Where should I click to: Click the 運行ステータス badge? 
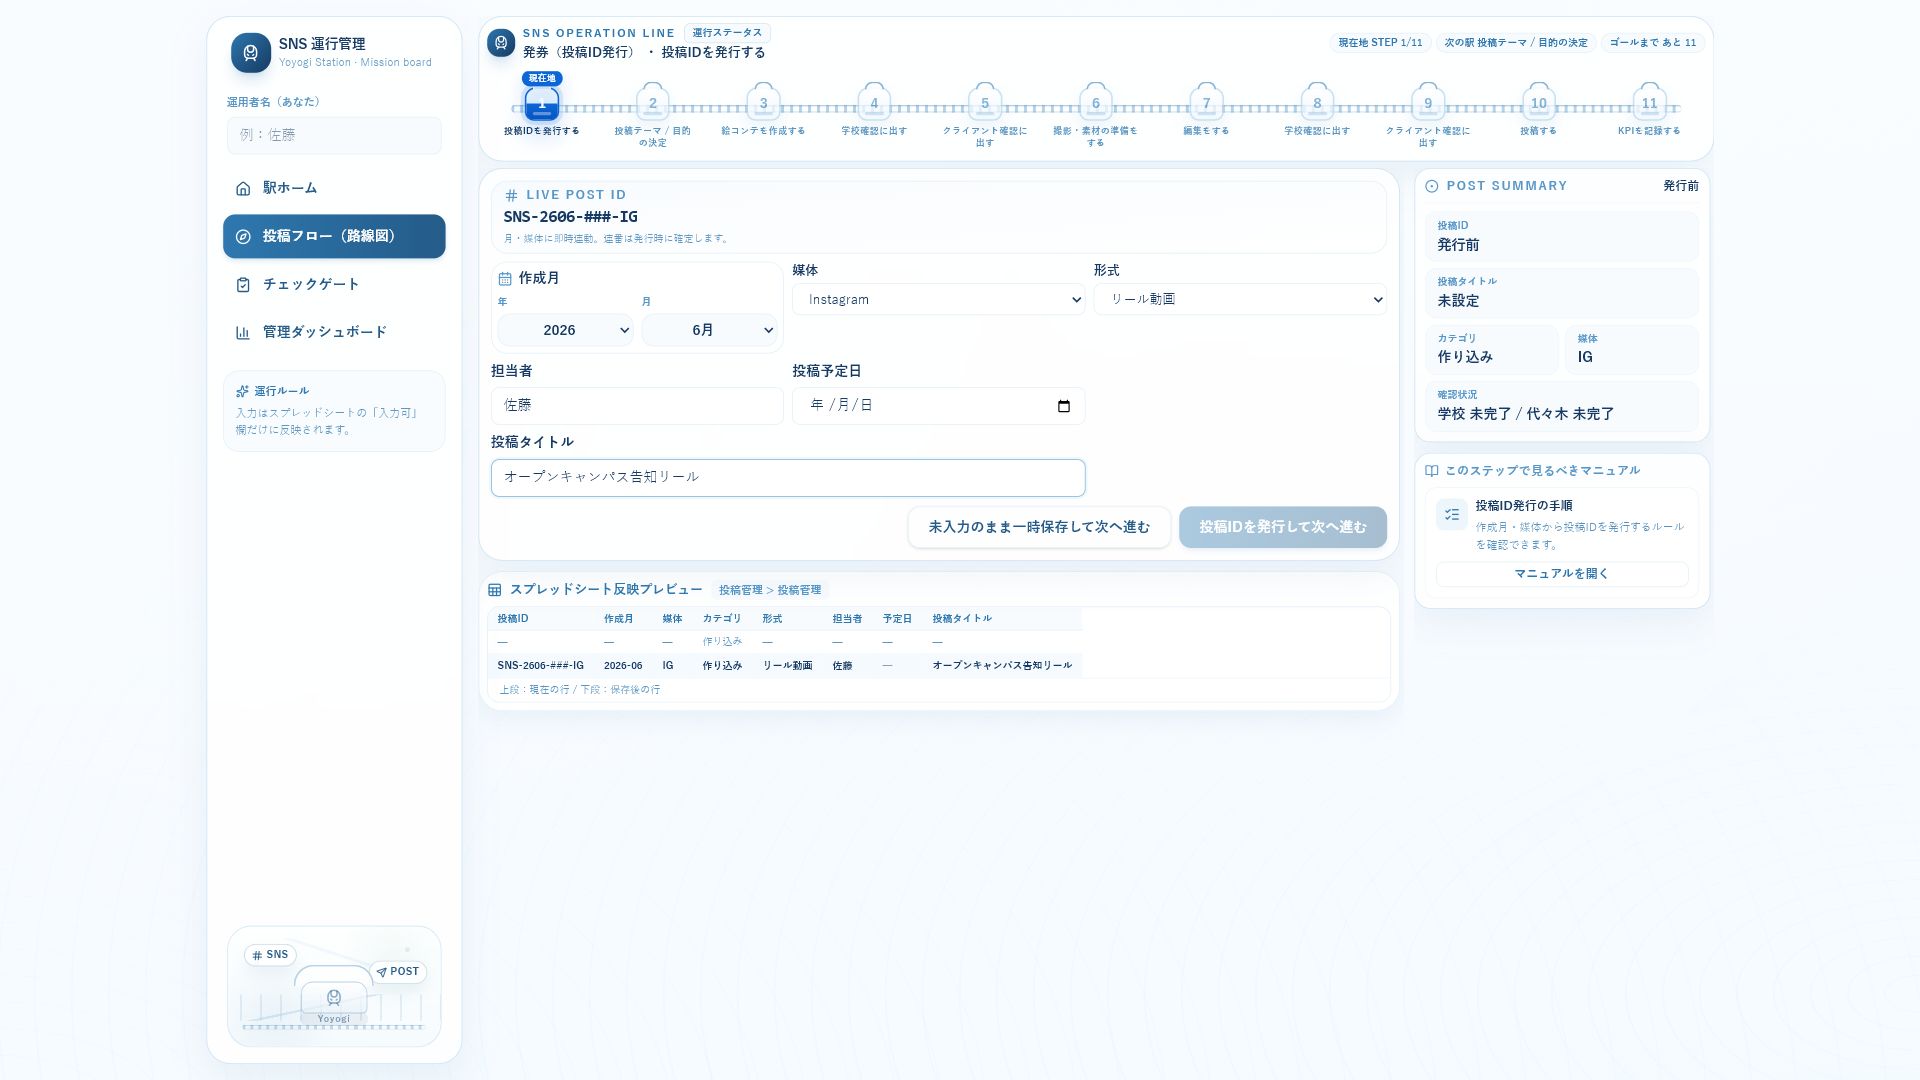tap(727, 33)
